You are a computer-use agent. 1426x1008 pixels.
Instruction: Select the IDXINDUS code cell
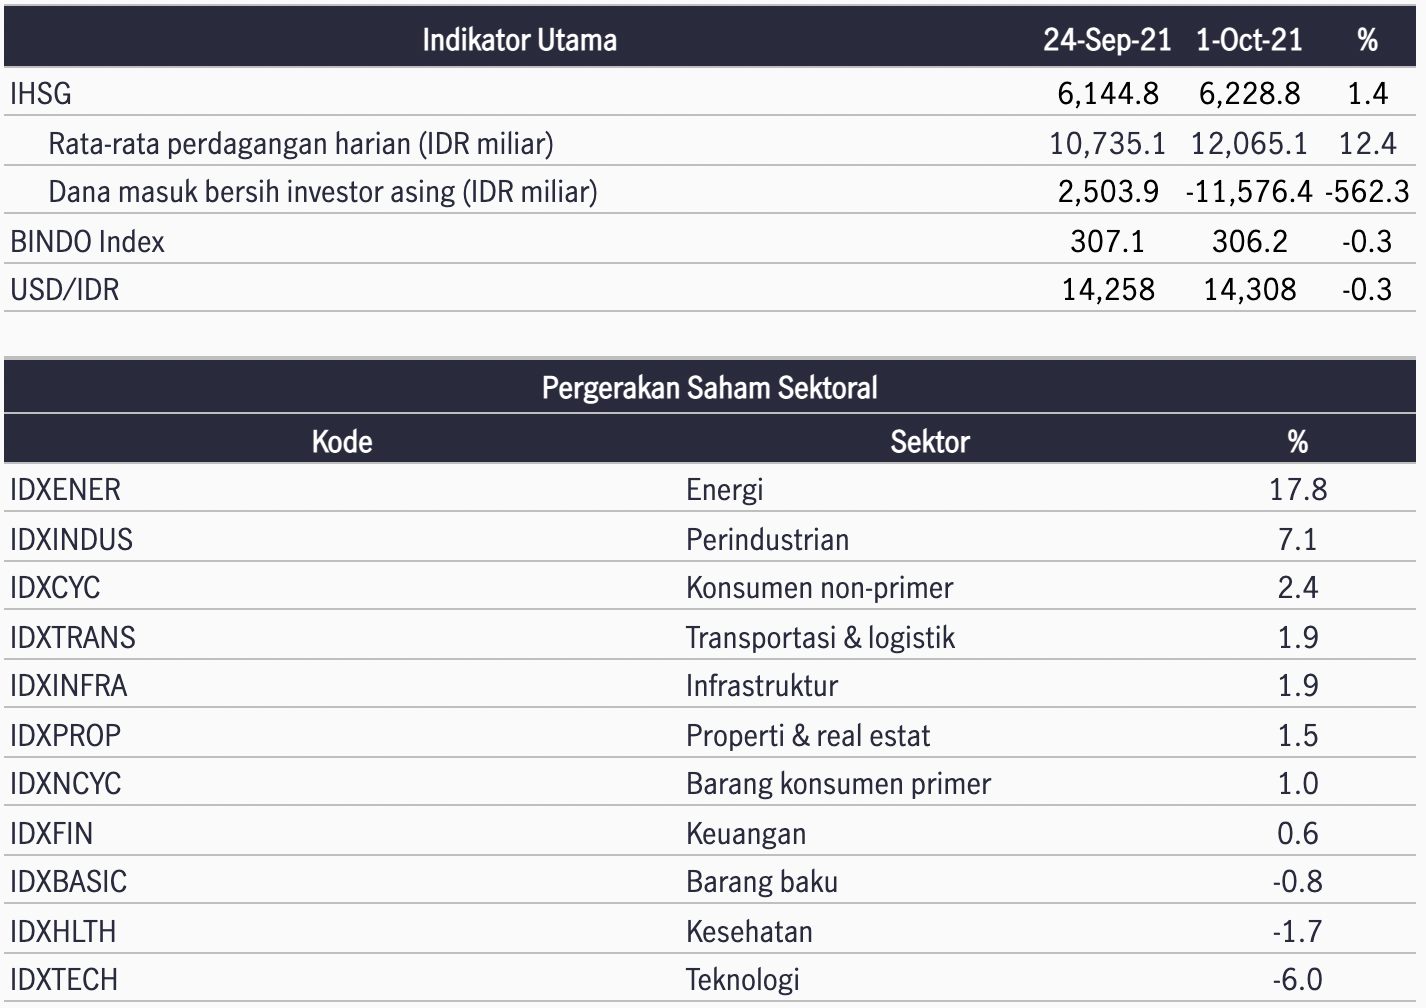click(x=71, y=540)
